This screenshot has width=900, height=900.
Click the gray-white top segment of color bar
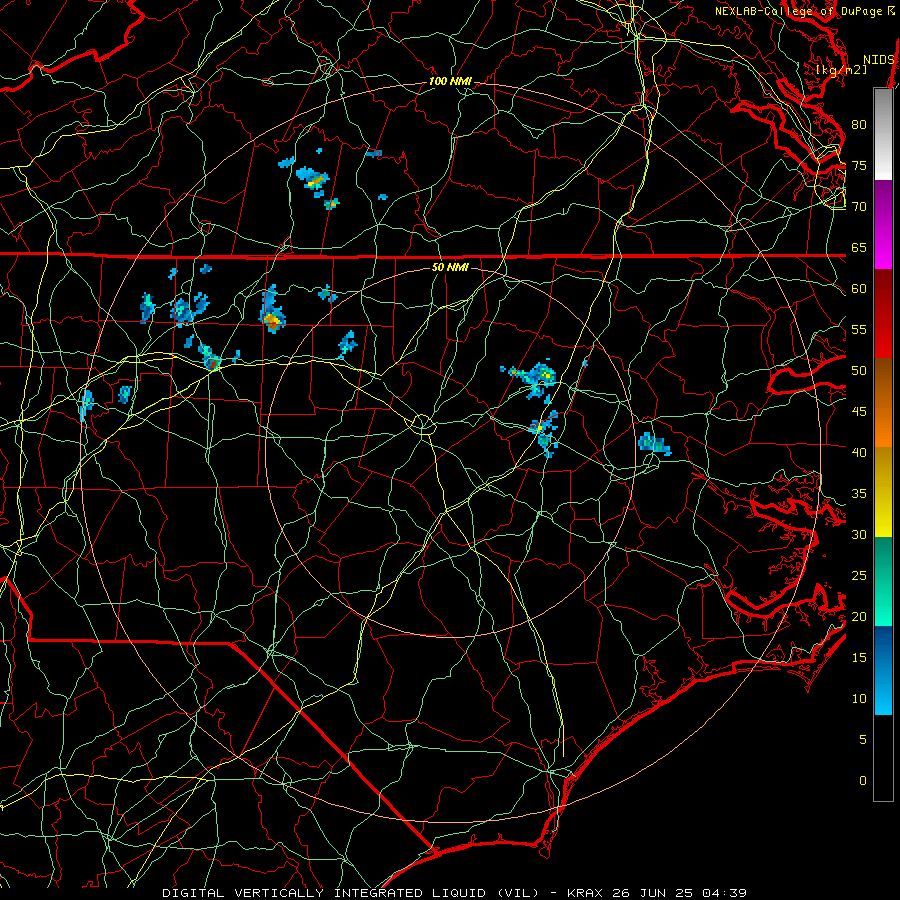883,134
